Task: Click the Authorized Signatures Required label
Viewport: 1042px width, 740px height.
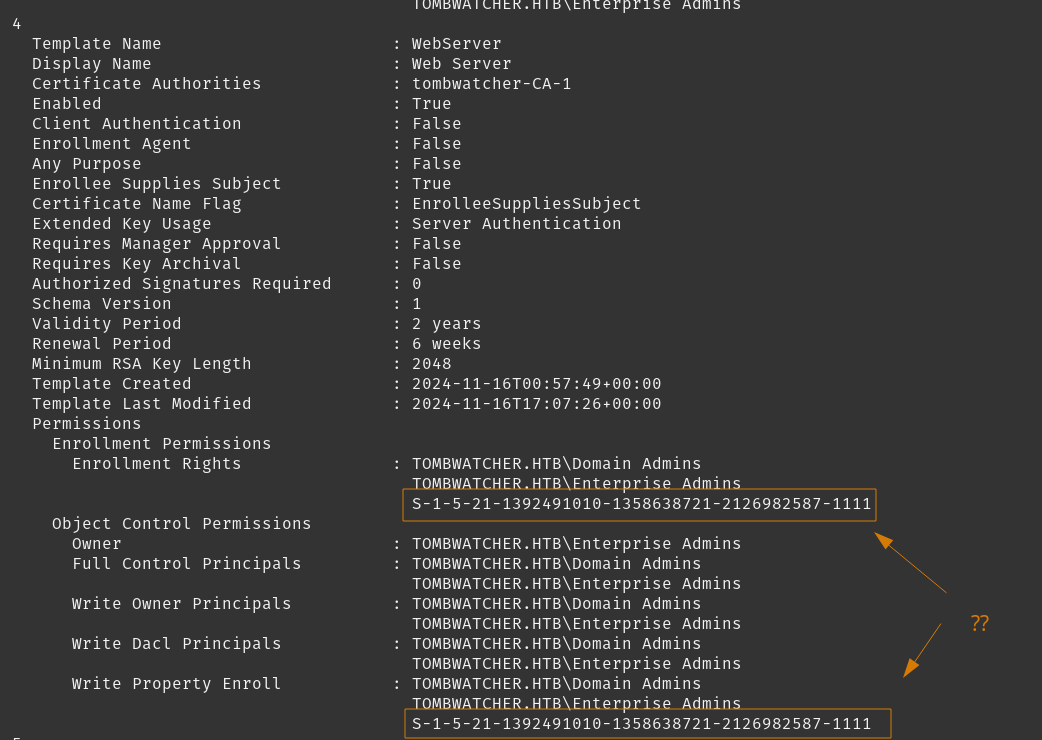Action: 182,284
